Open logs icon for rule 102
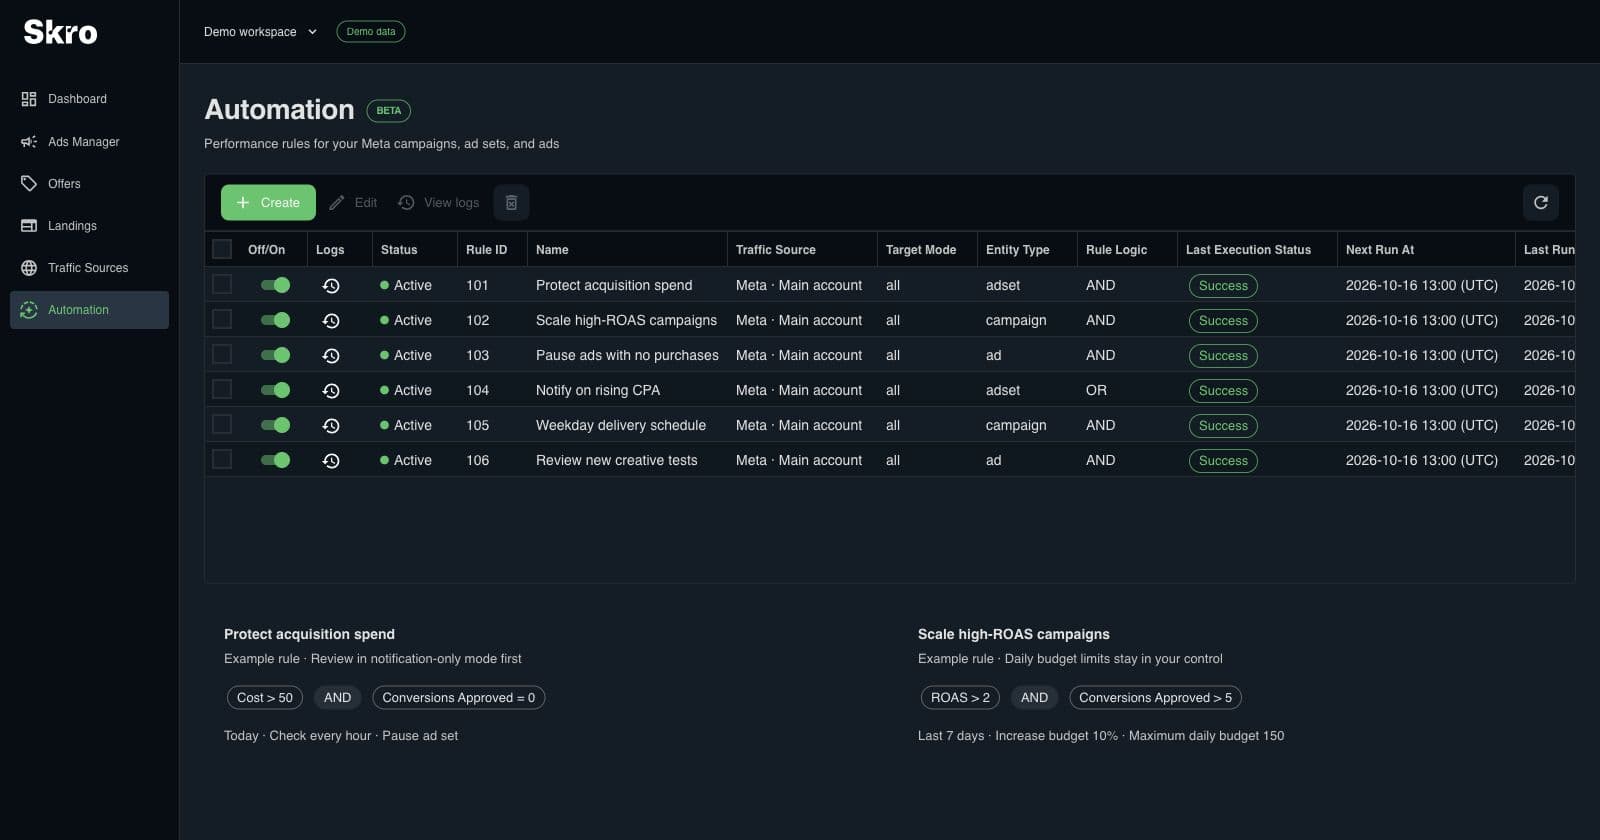The image size is (1600, 840). tap(331, 321)
